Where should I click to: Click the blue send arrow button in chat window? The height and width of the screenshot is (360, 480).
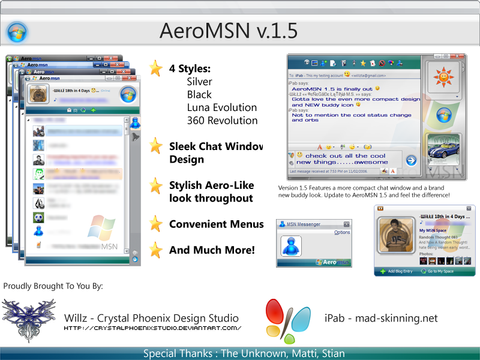(x=411, y=160)
